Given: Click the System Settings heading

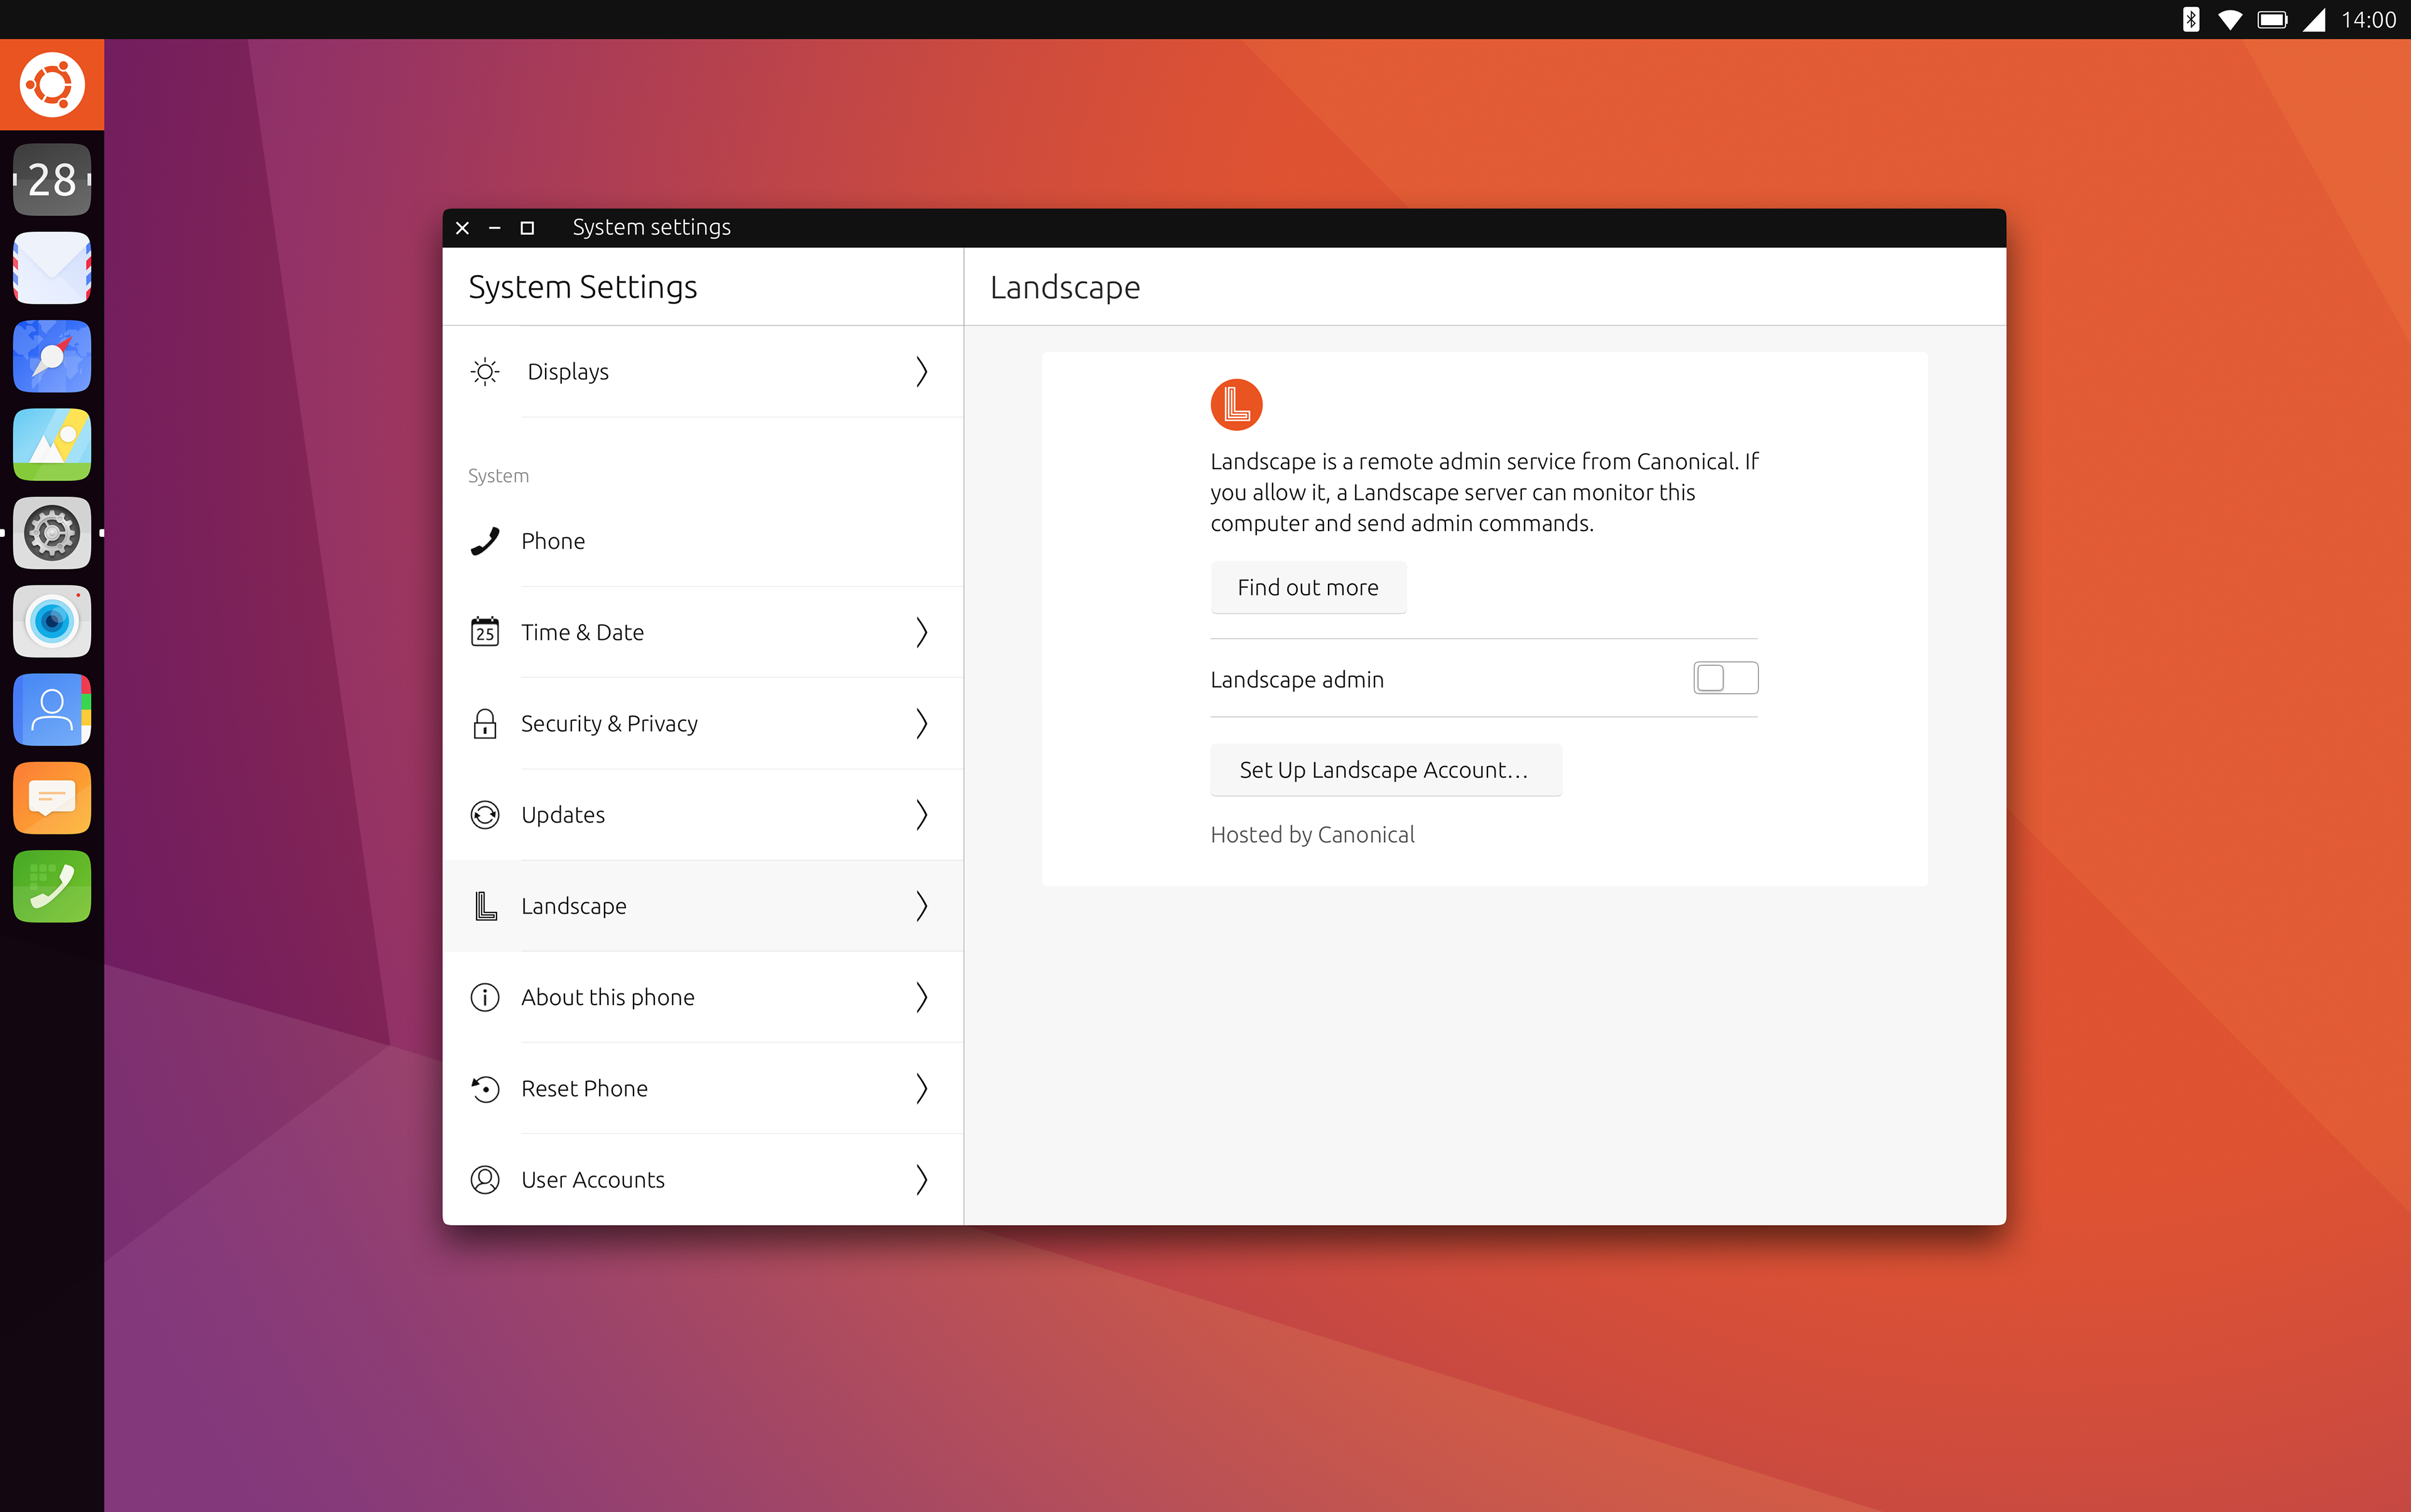Looking at the screenshot, I should pos(583,287).
